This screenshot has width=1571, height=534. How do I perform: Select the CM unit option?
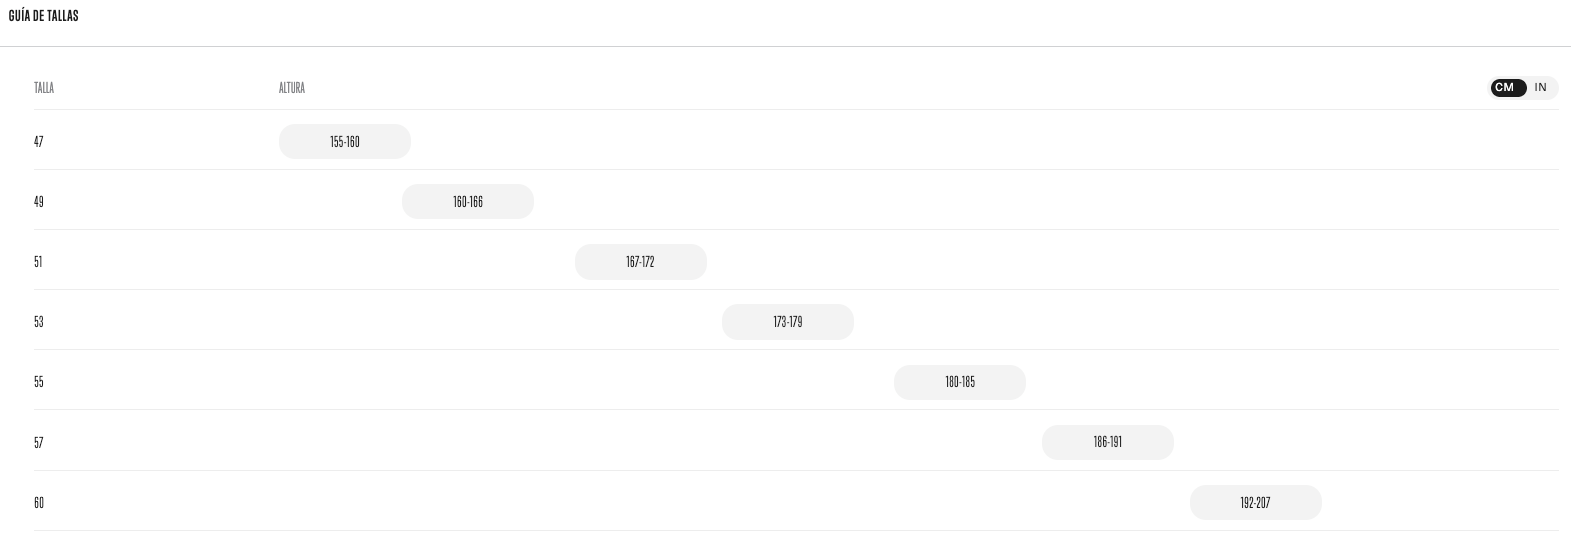1505,88
